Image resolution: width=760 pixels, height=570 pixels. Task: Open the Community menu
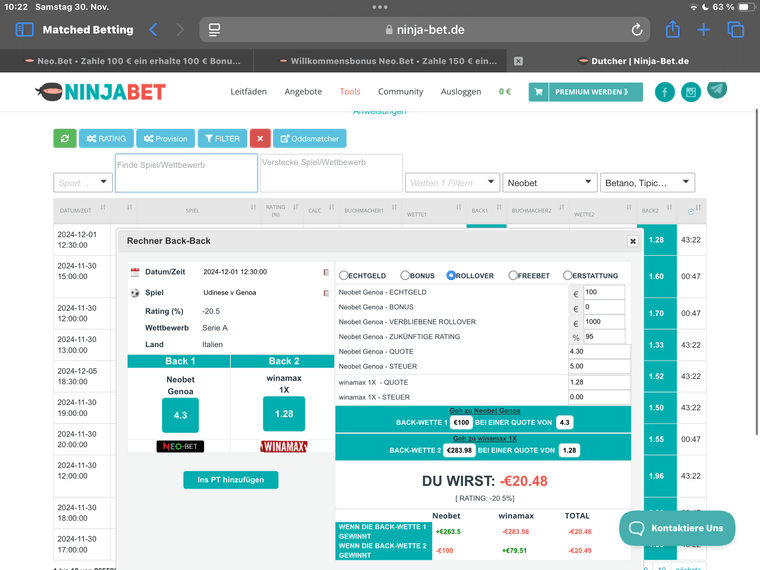coord(400,92)
